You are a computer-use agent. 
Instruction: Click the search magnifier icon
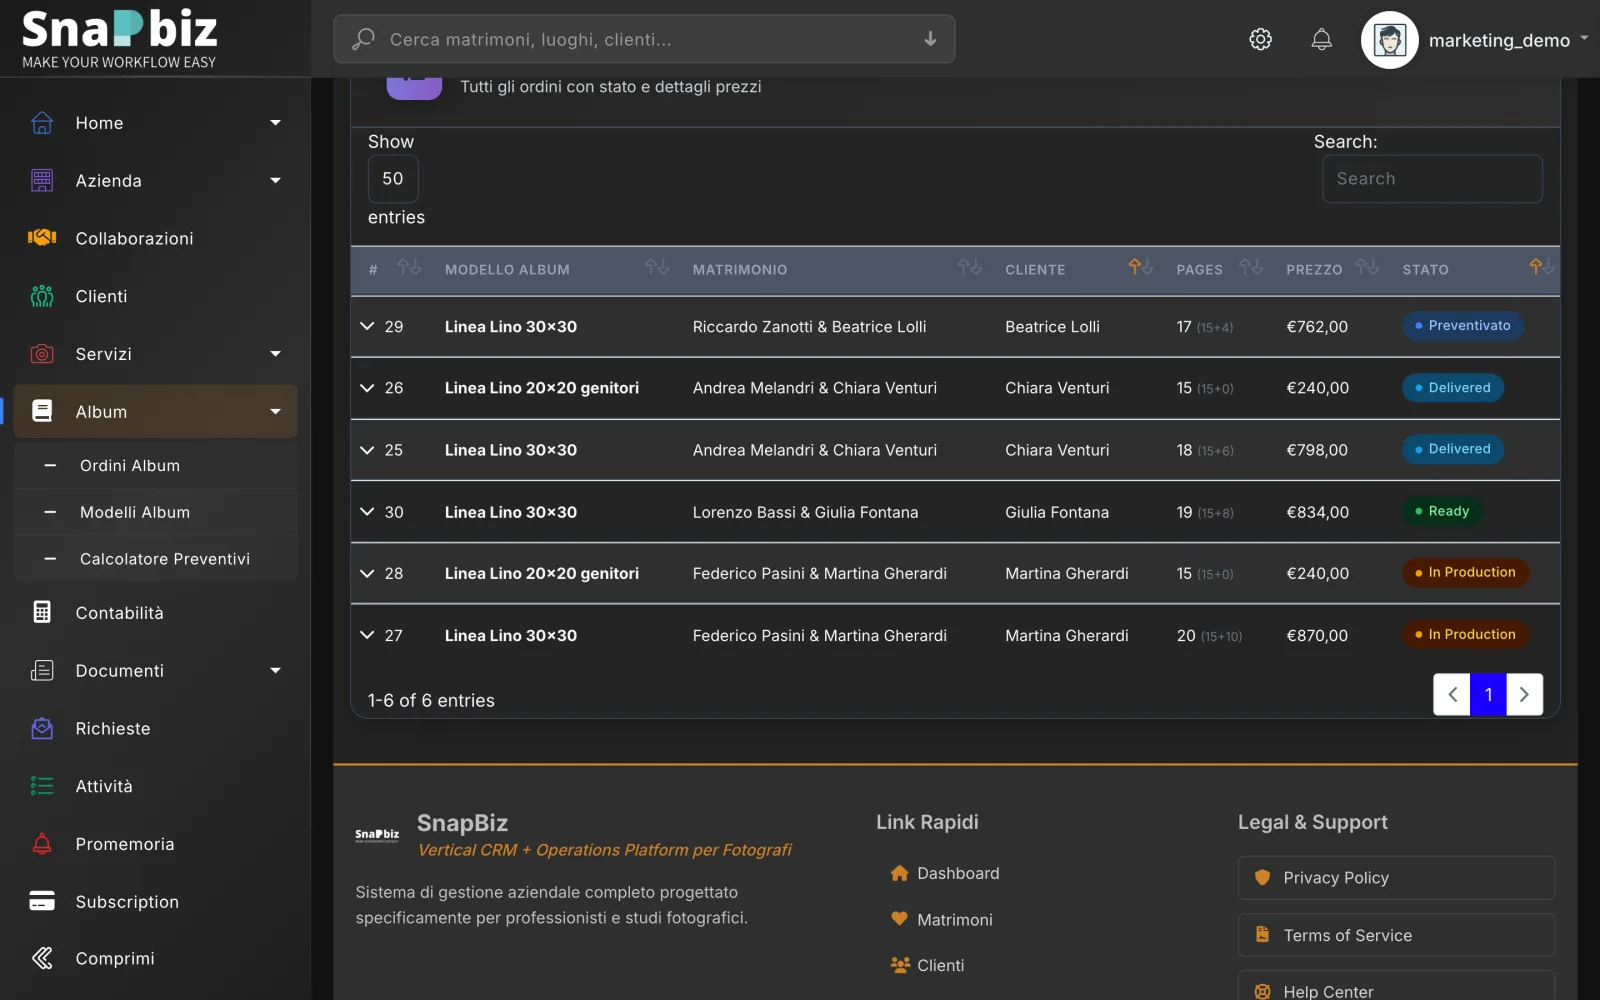[x=363, y=39]
